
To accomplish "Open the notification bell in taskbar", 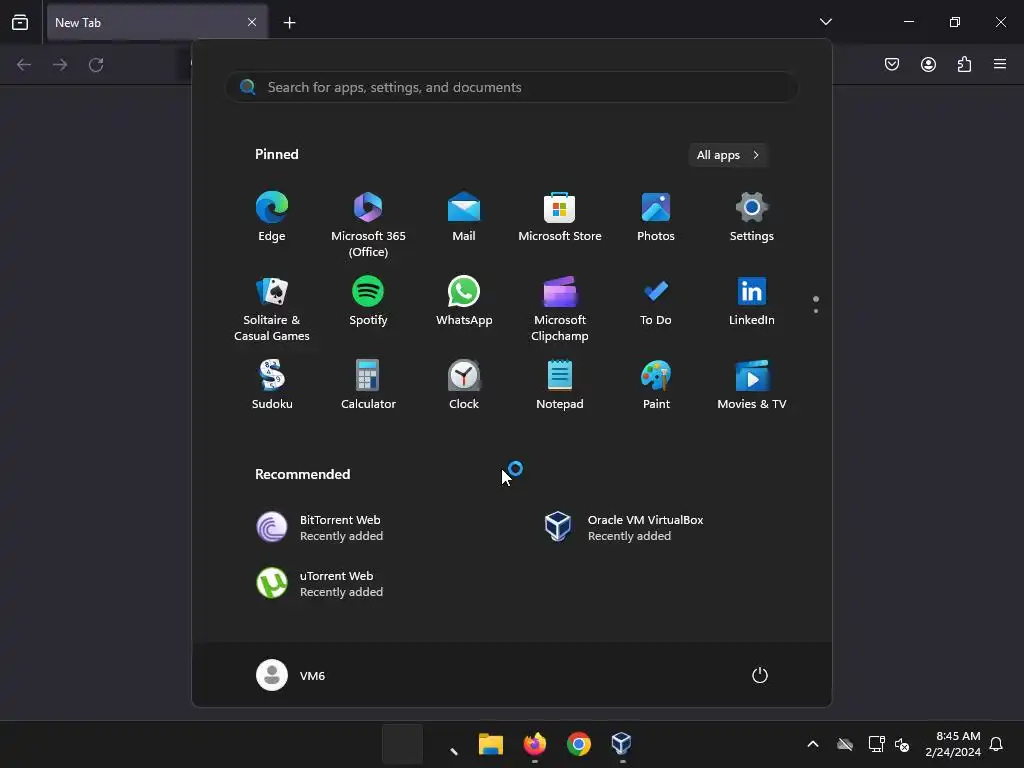I will tap(997, 744).
